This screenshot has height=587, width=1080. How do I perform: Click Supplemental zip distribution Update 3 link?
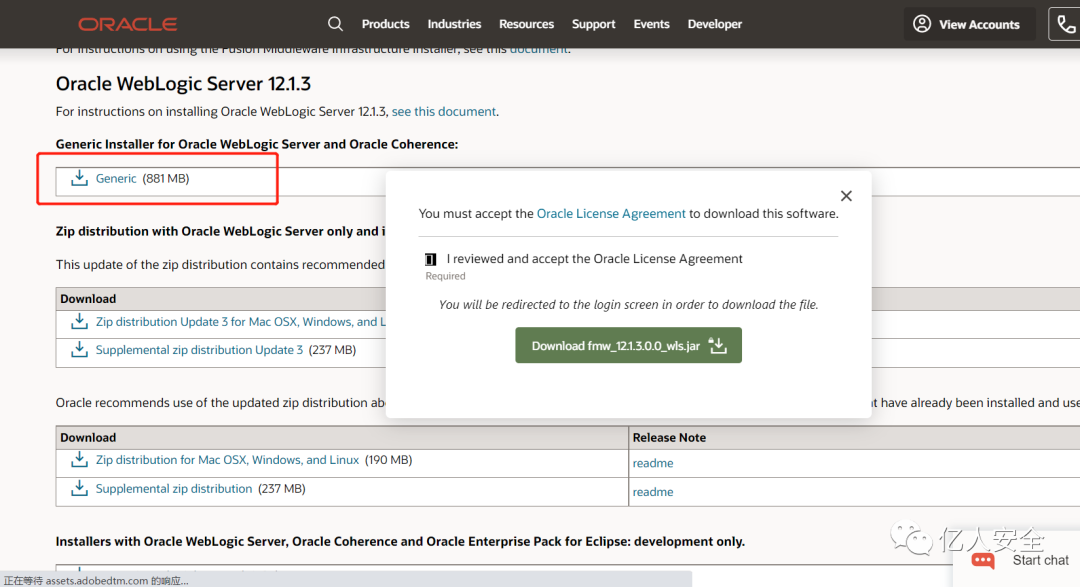pos(199,350)
